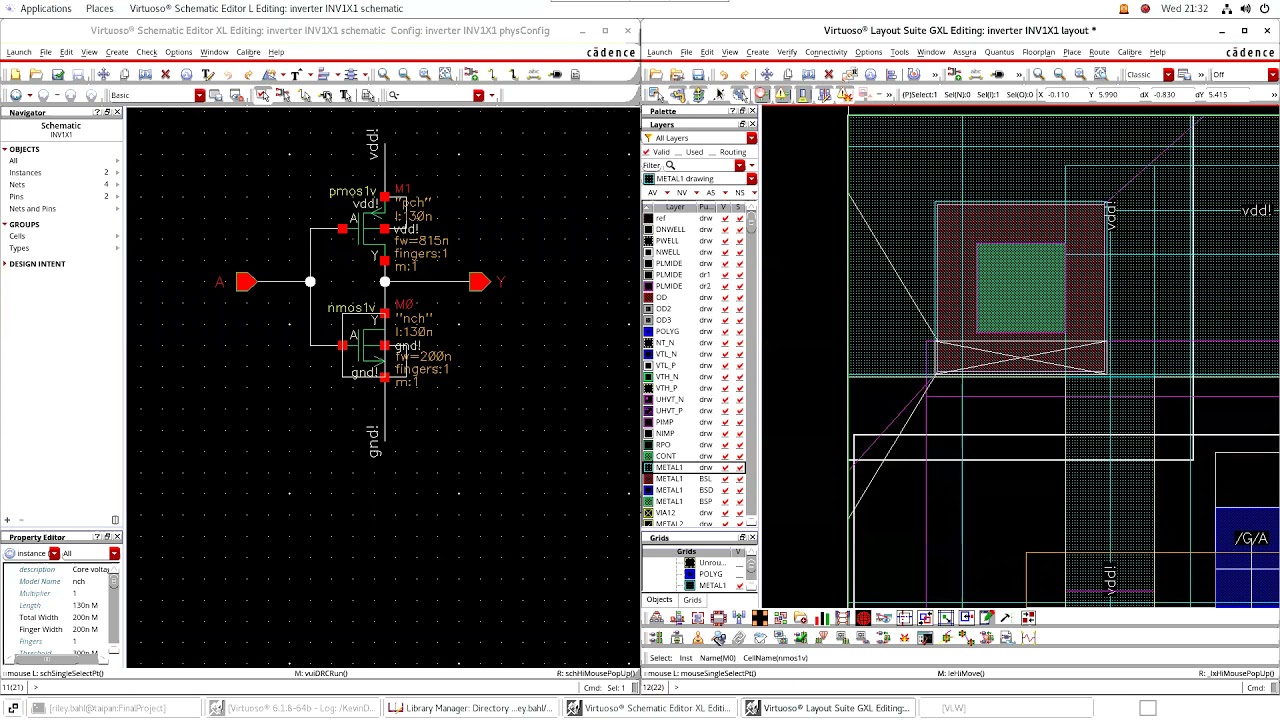Click the Zoom In magnifier in schematic toolbar
Image resolution: width=1280 pixels, height=720 pixels.
383,74
